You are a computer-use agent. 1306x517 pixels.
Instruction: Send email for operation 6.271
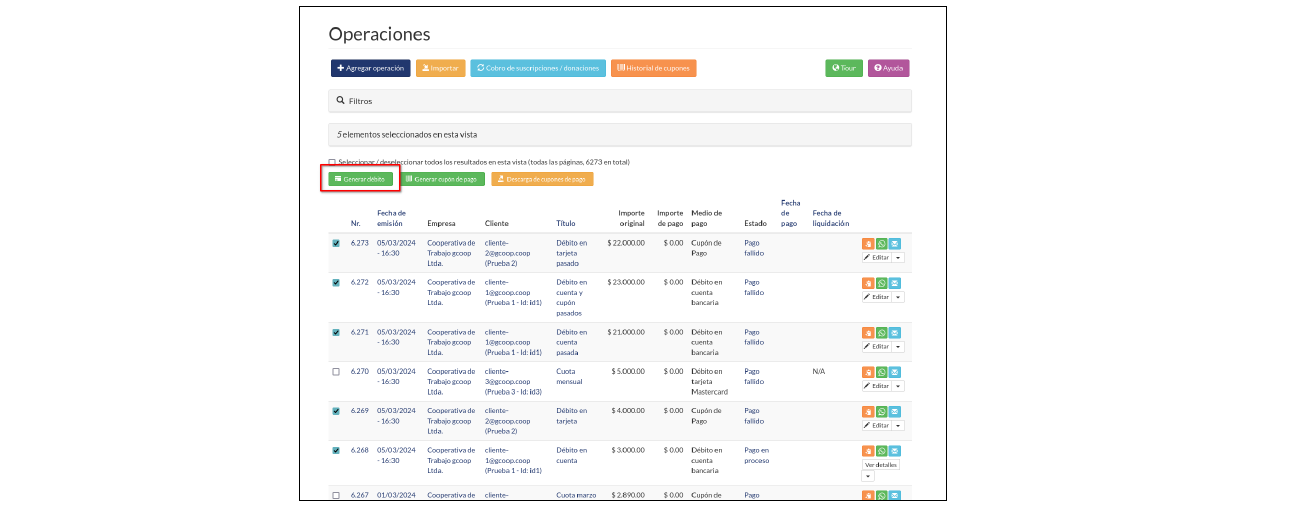(895, 333)
